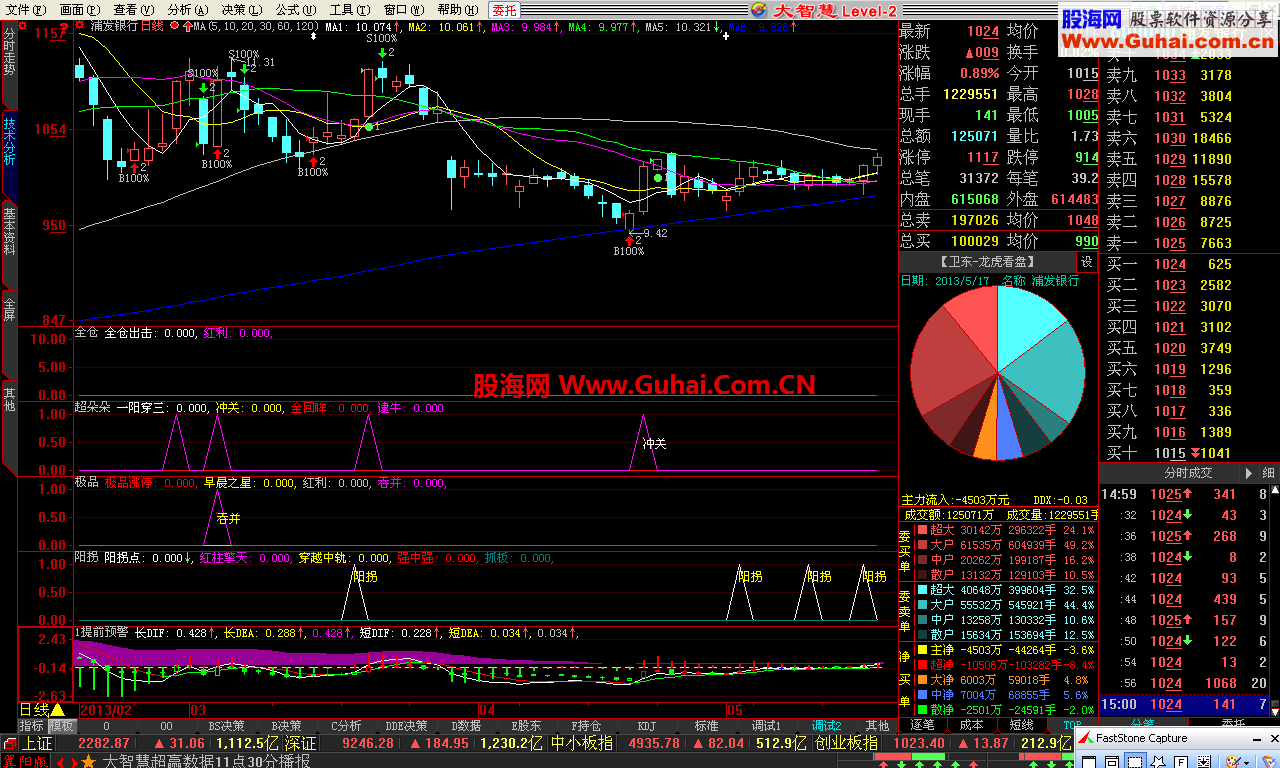Viewport: 1280px width, 768px height.
Task: Click the FastStone Capture window title bar
Action: 1178,739
